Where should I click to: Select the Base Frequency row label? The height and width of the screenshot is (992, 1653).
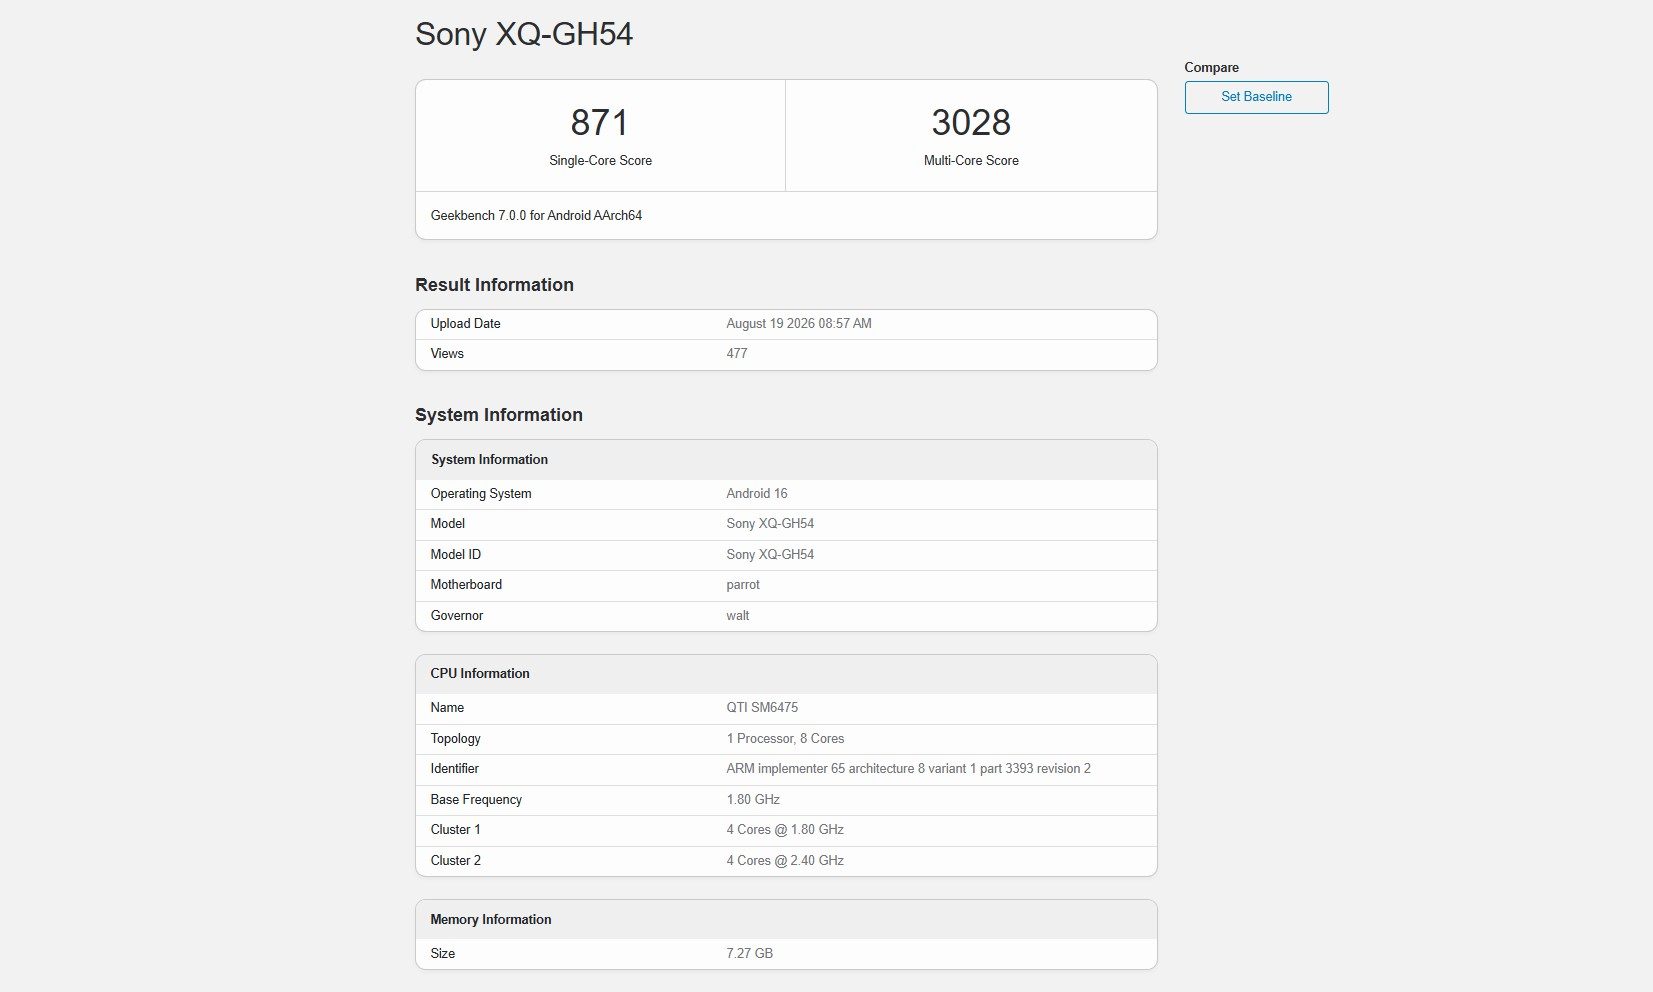(476, 800)
